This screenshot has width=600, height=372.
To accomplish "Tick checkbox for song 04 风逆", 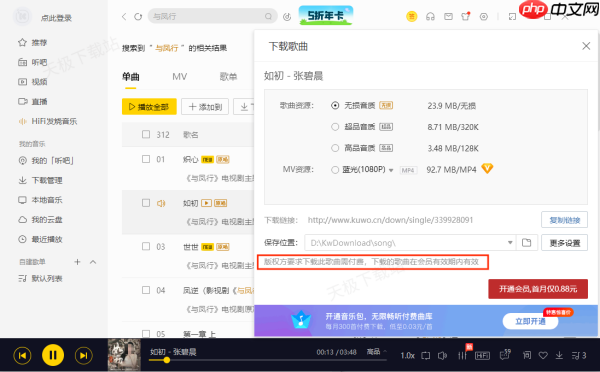I will click(146, 290).
